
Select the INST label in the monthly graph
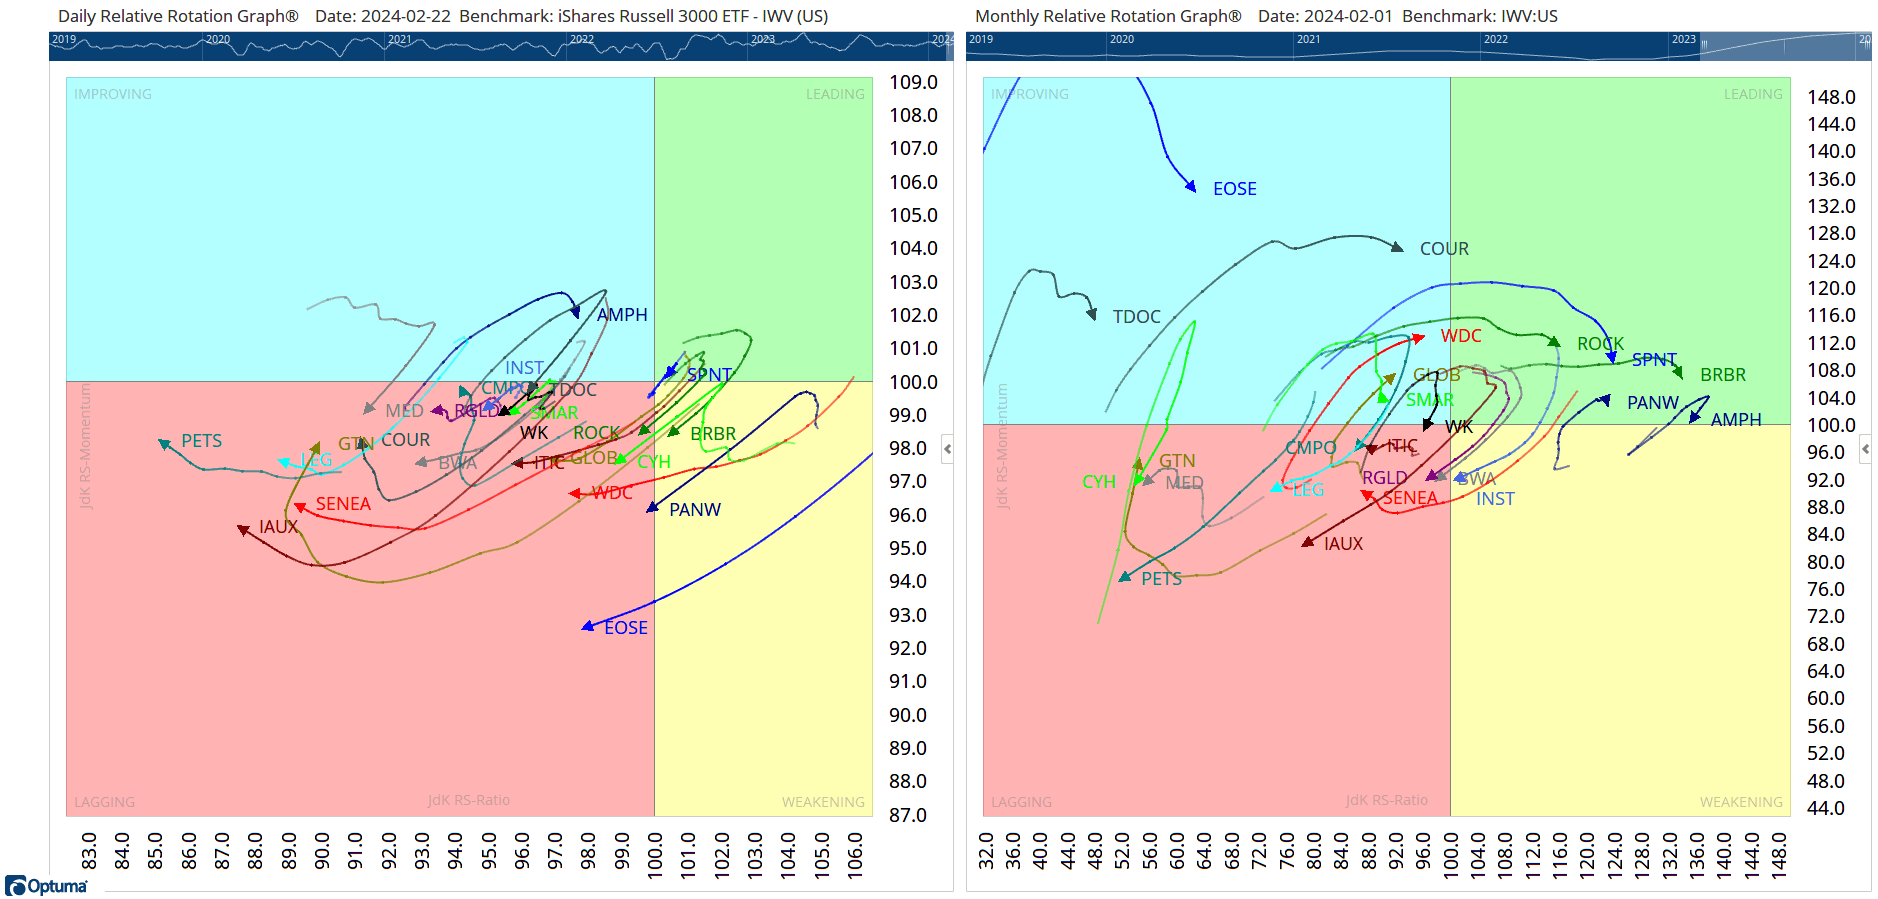click(1495, 499)
